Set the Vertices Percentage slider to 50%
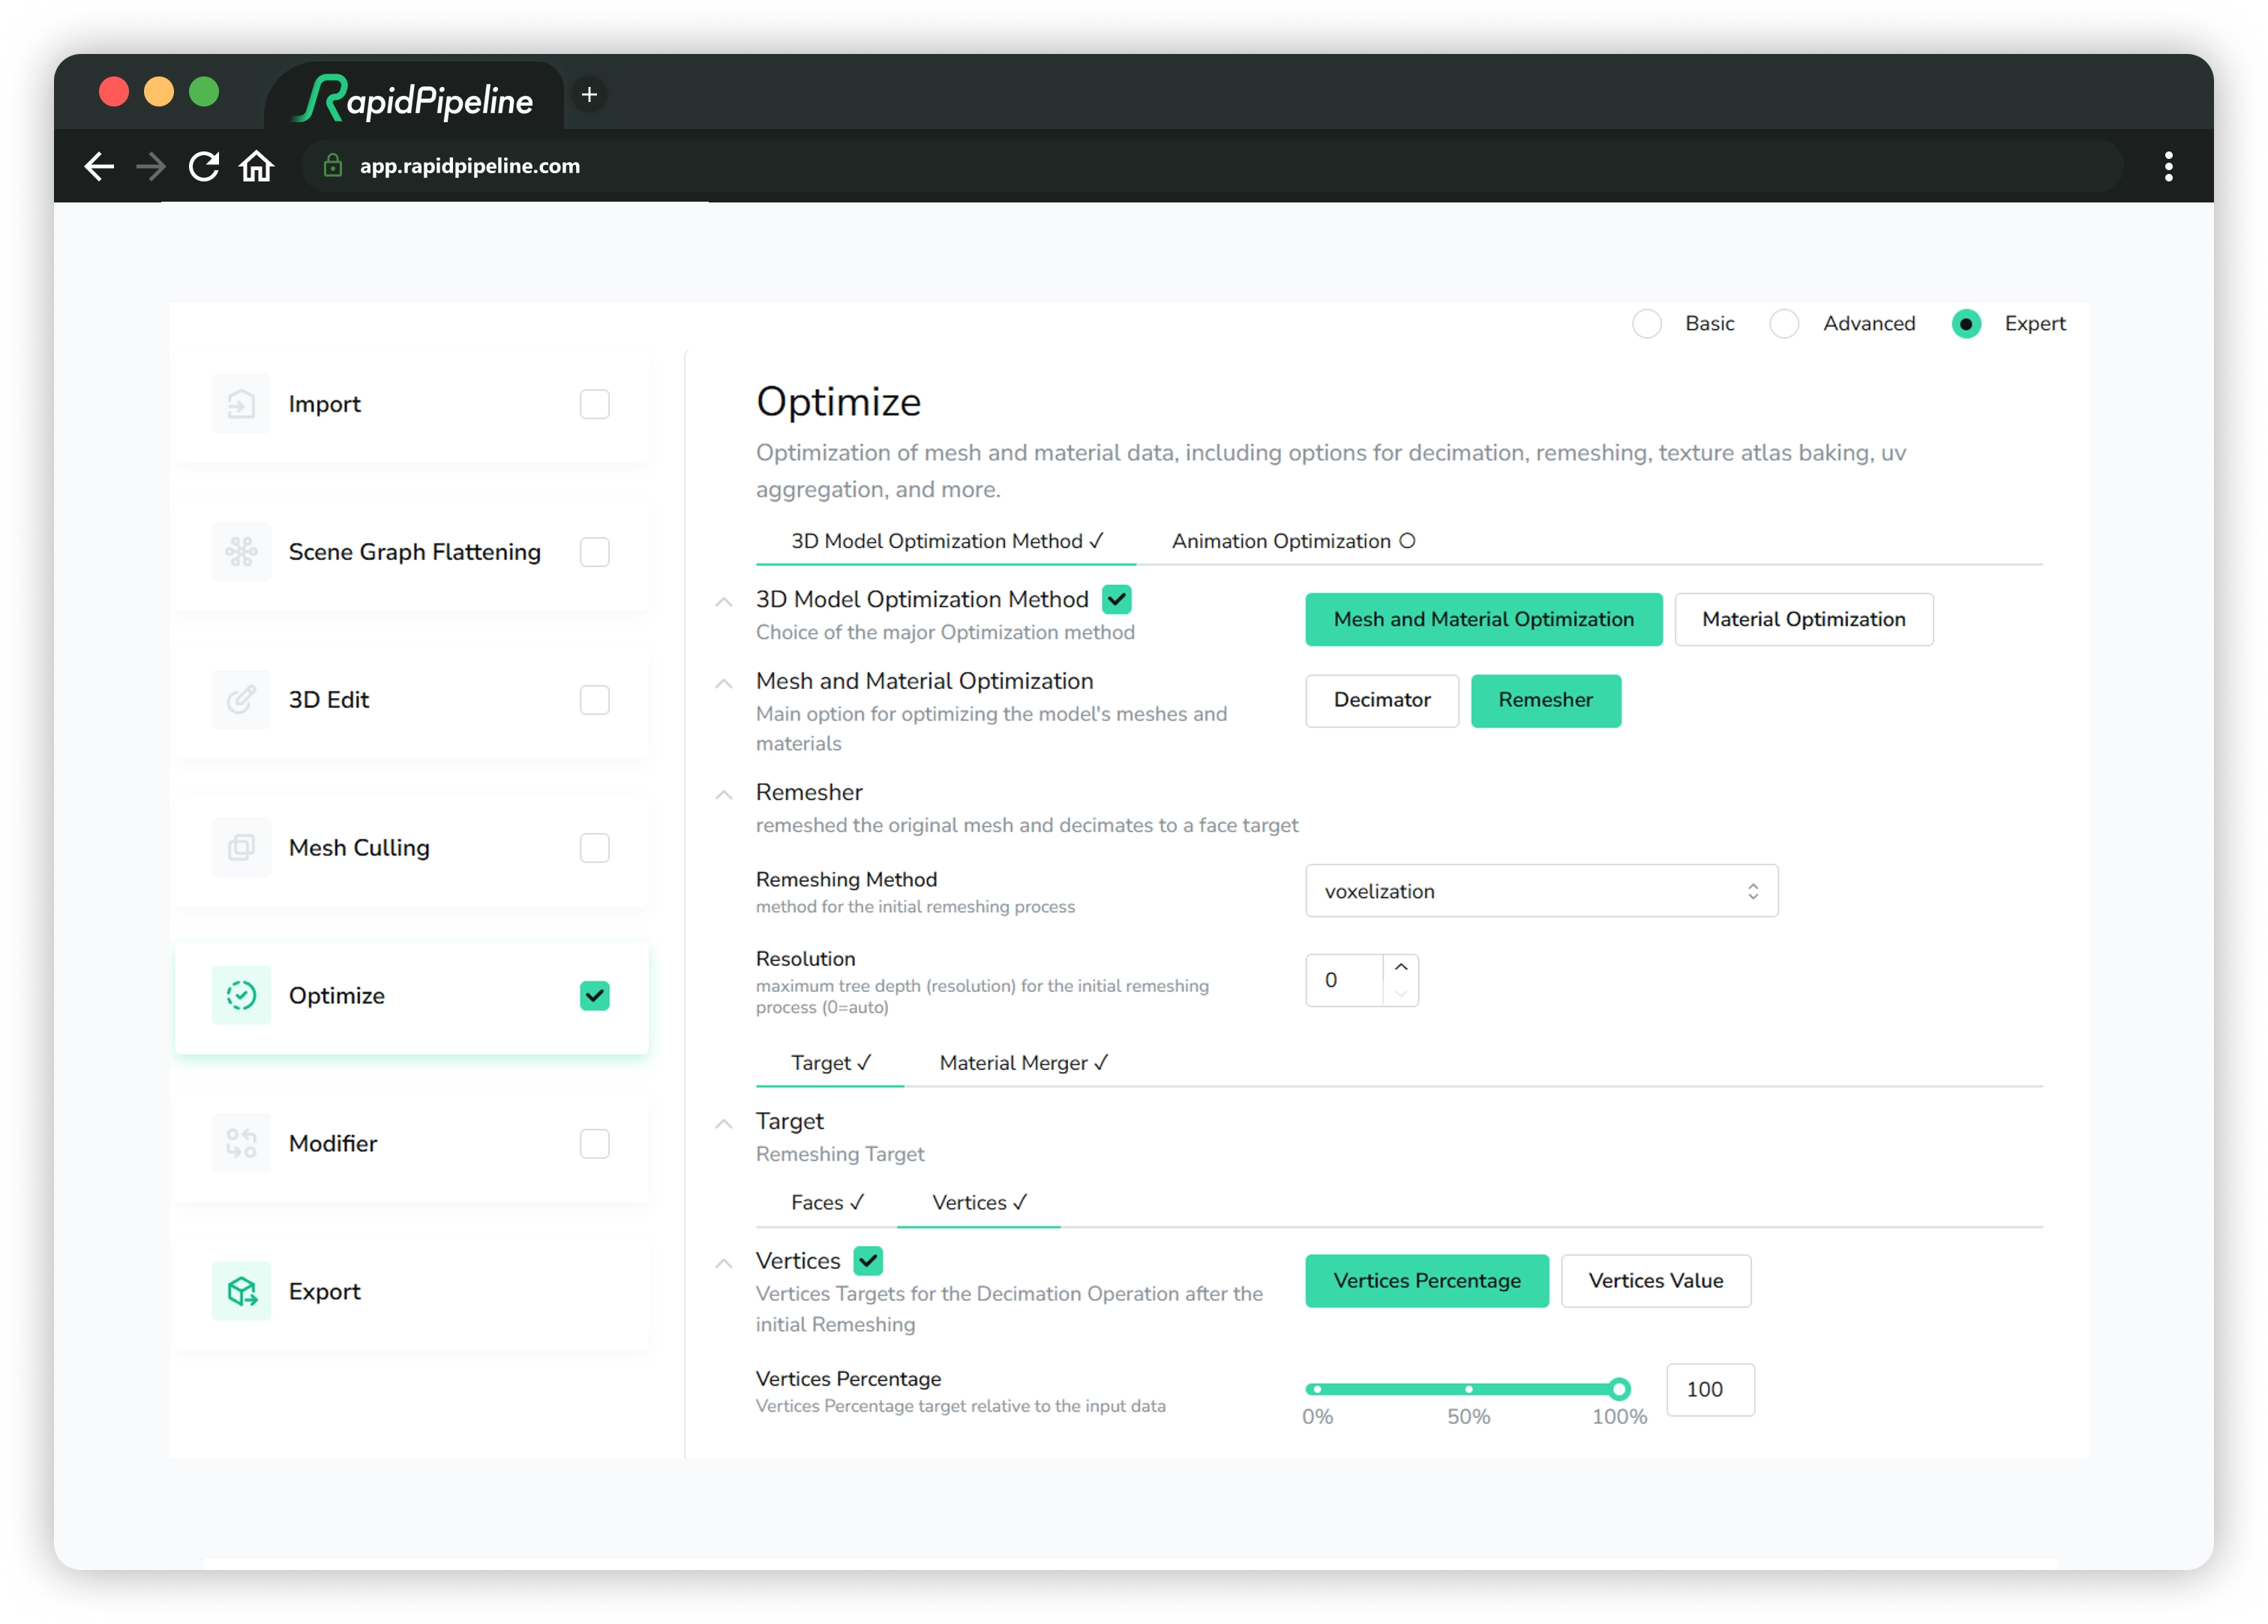This screenshot has height=1624, width=2268. tap(1468, 1390)
